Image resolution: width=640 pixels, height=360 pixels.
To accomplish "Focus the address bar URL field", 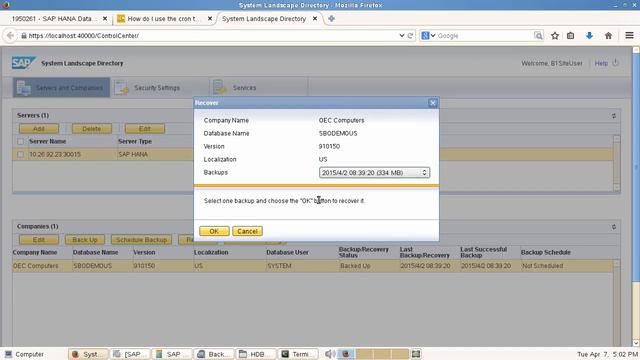I will [212, 36].
